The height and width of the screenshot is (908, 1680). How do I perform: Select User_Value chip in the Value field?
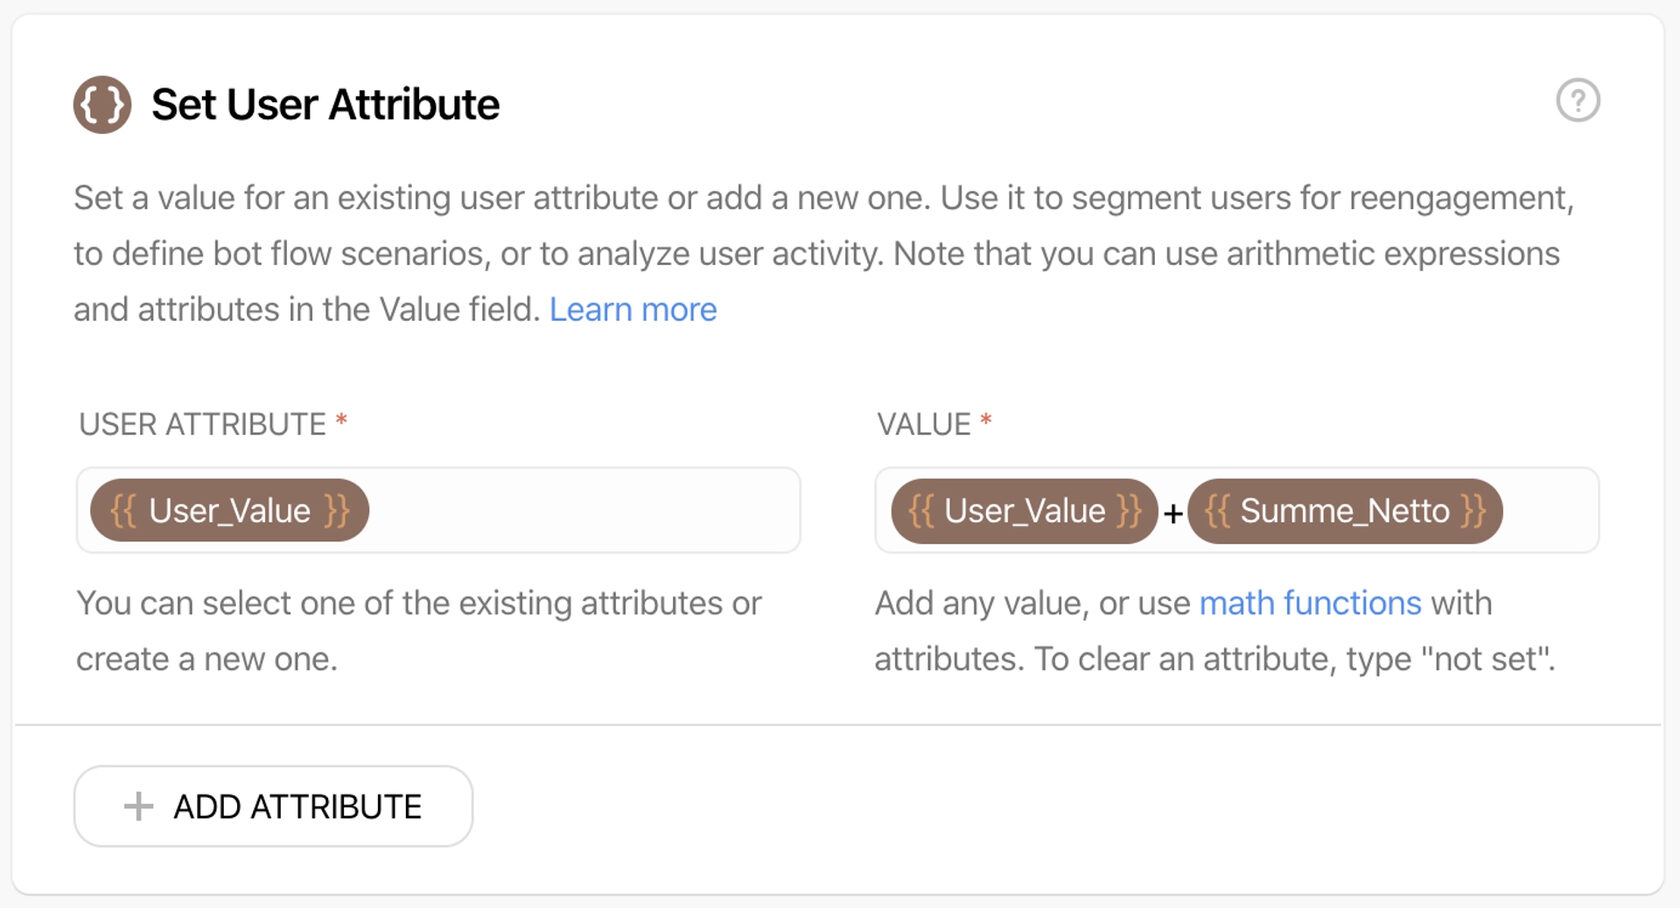[x=1024, y=511]
